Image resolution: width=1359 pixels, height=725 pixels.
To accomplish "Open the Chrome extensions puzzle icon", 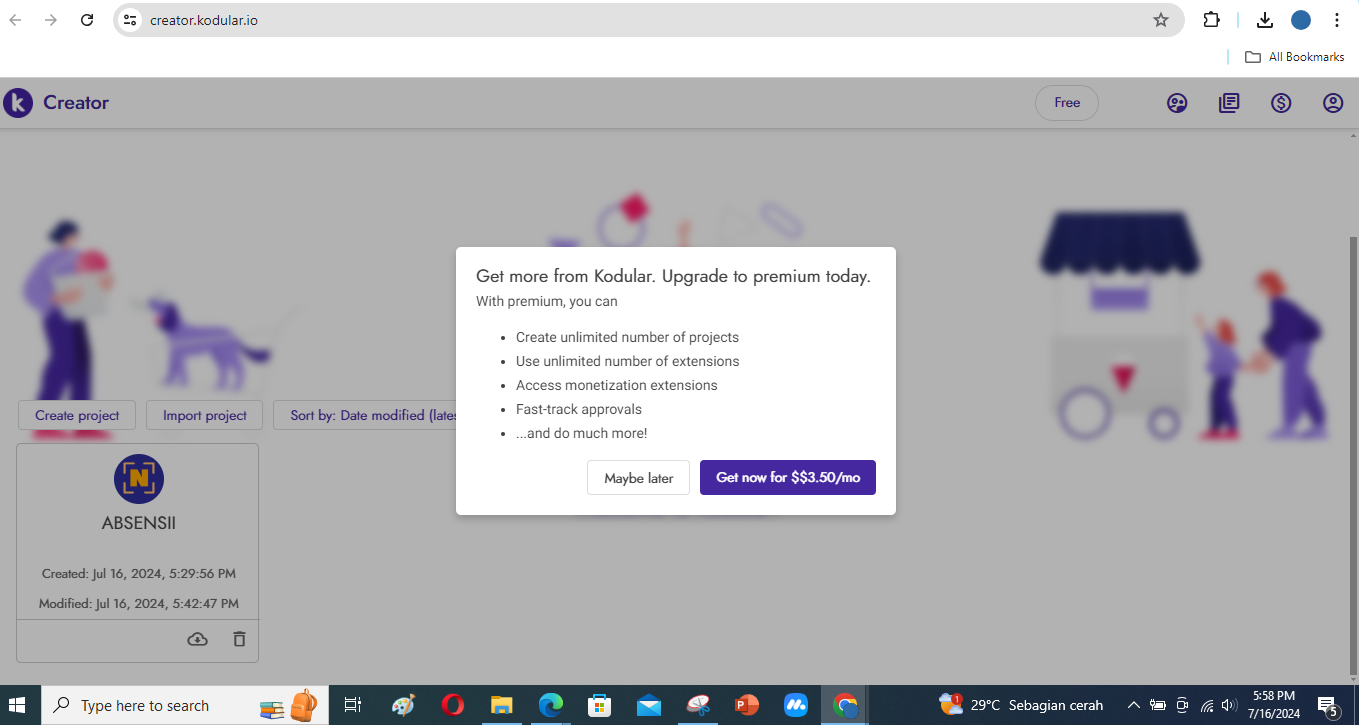I will 1211,20.
